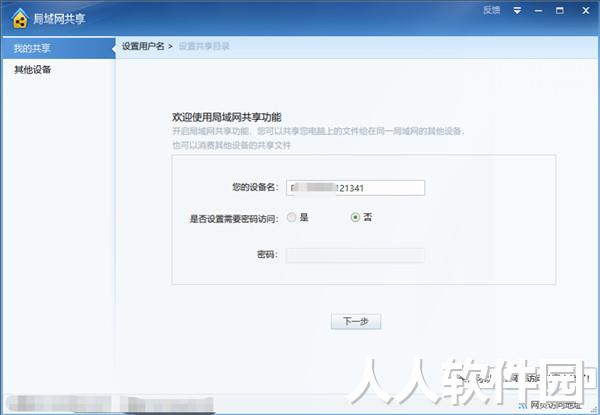Select 否 for password access
The width and height of the screenshot is (600, 415).
[x=361, y=217]
